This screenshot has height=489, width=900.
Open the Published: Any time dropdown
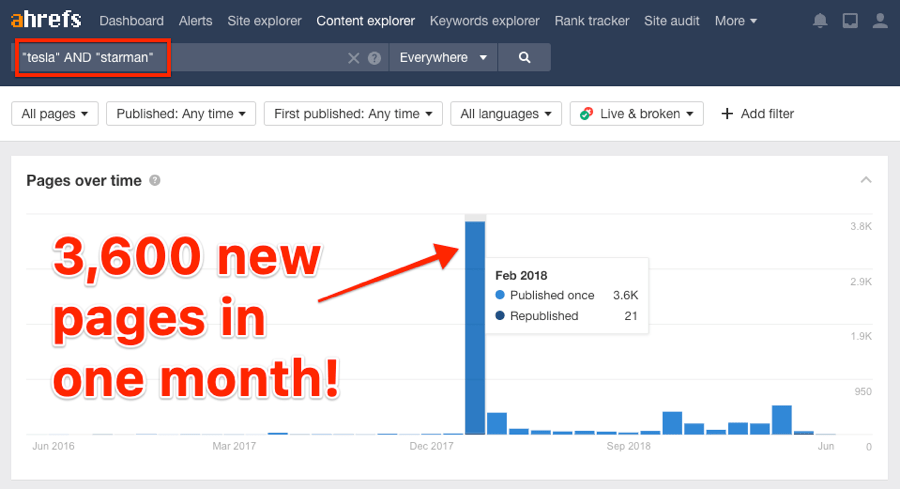coord(181,114)
